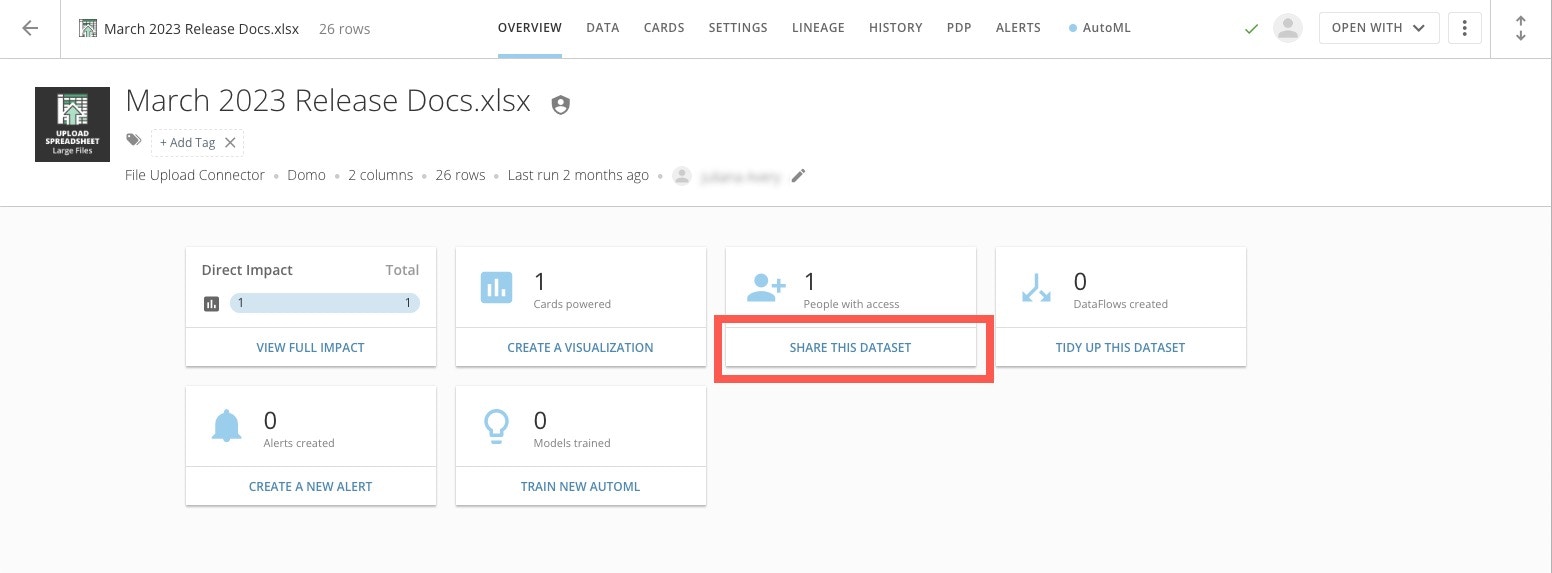Click the tag icon below dataset title
The image size is (1552, 573).
pyautogui.click(x=134, y=141)
